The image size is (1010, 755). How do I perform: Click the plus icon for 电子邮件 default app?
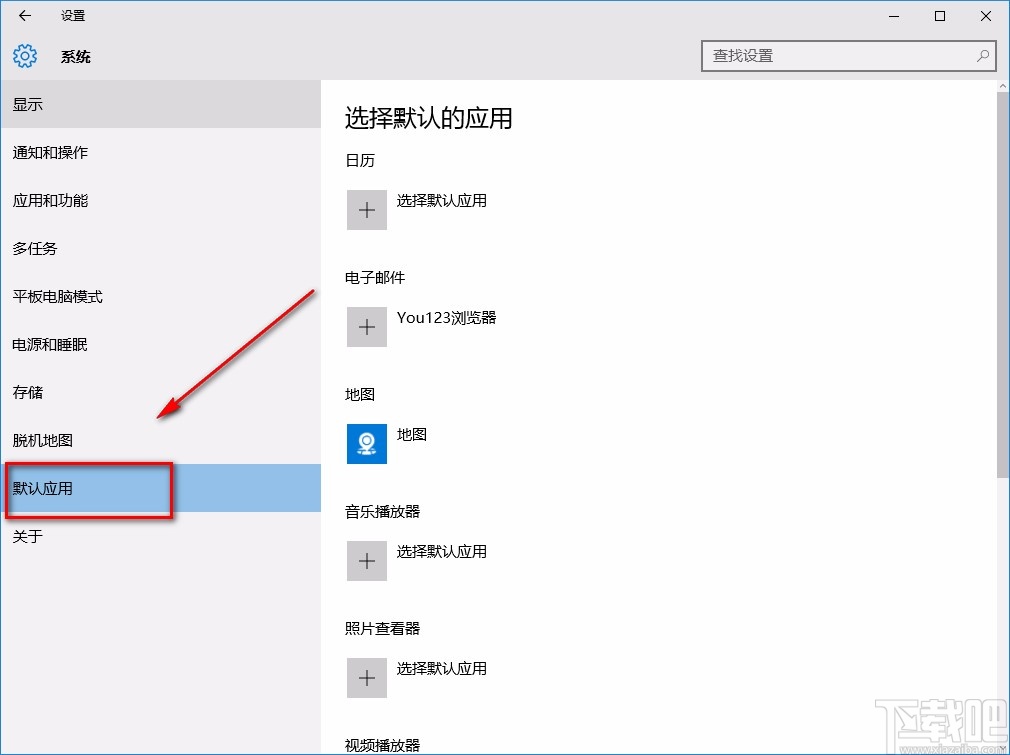click(366, 327)
